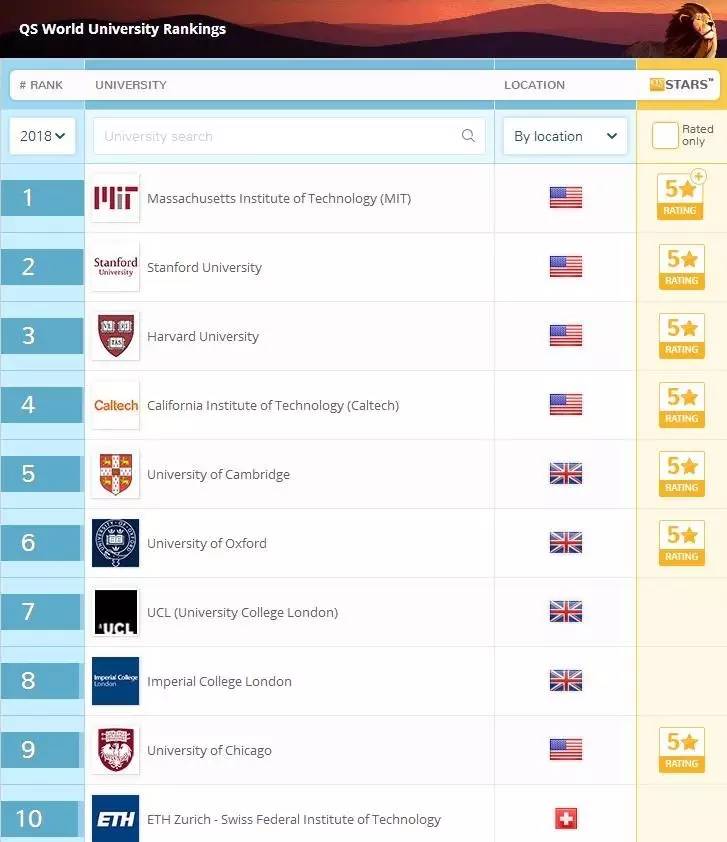This screenshot has width=727, height=842.
Task: Open MIT's 5 star plus rating badge
Action: click(x=681, y=195)
